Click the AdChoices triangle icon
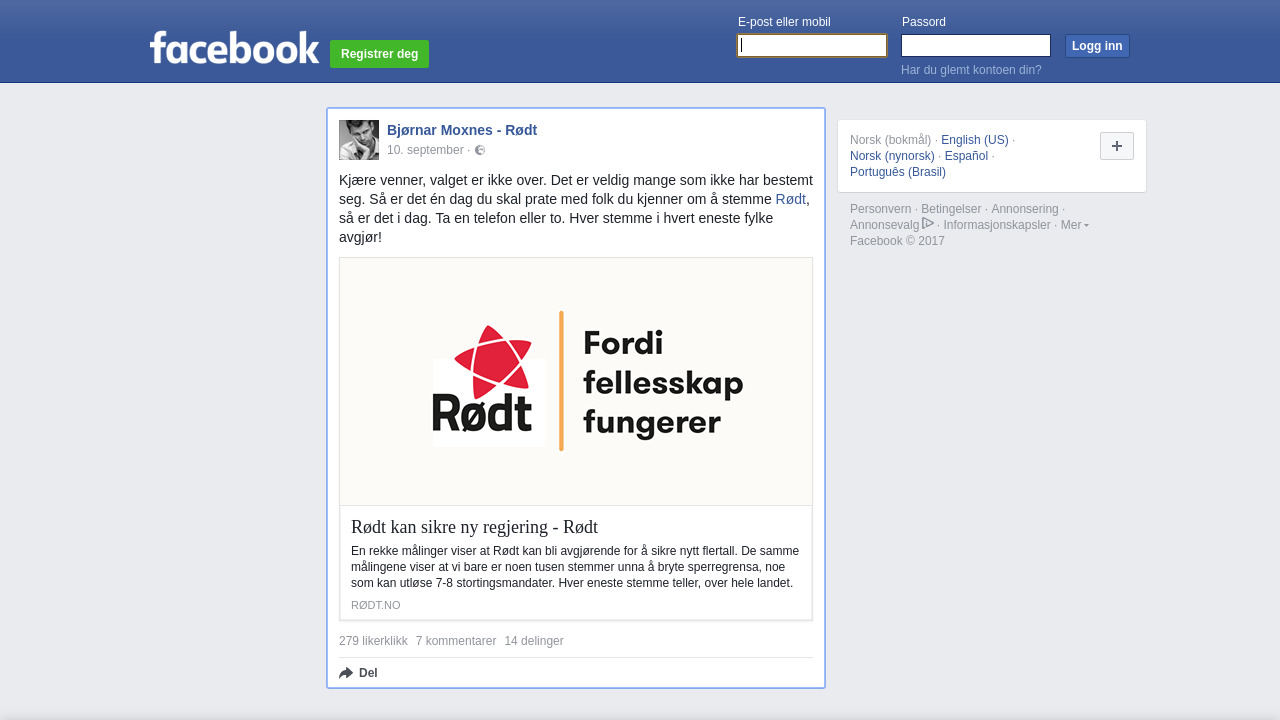 (x=928, y=223)
